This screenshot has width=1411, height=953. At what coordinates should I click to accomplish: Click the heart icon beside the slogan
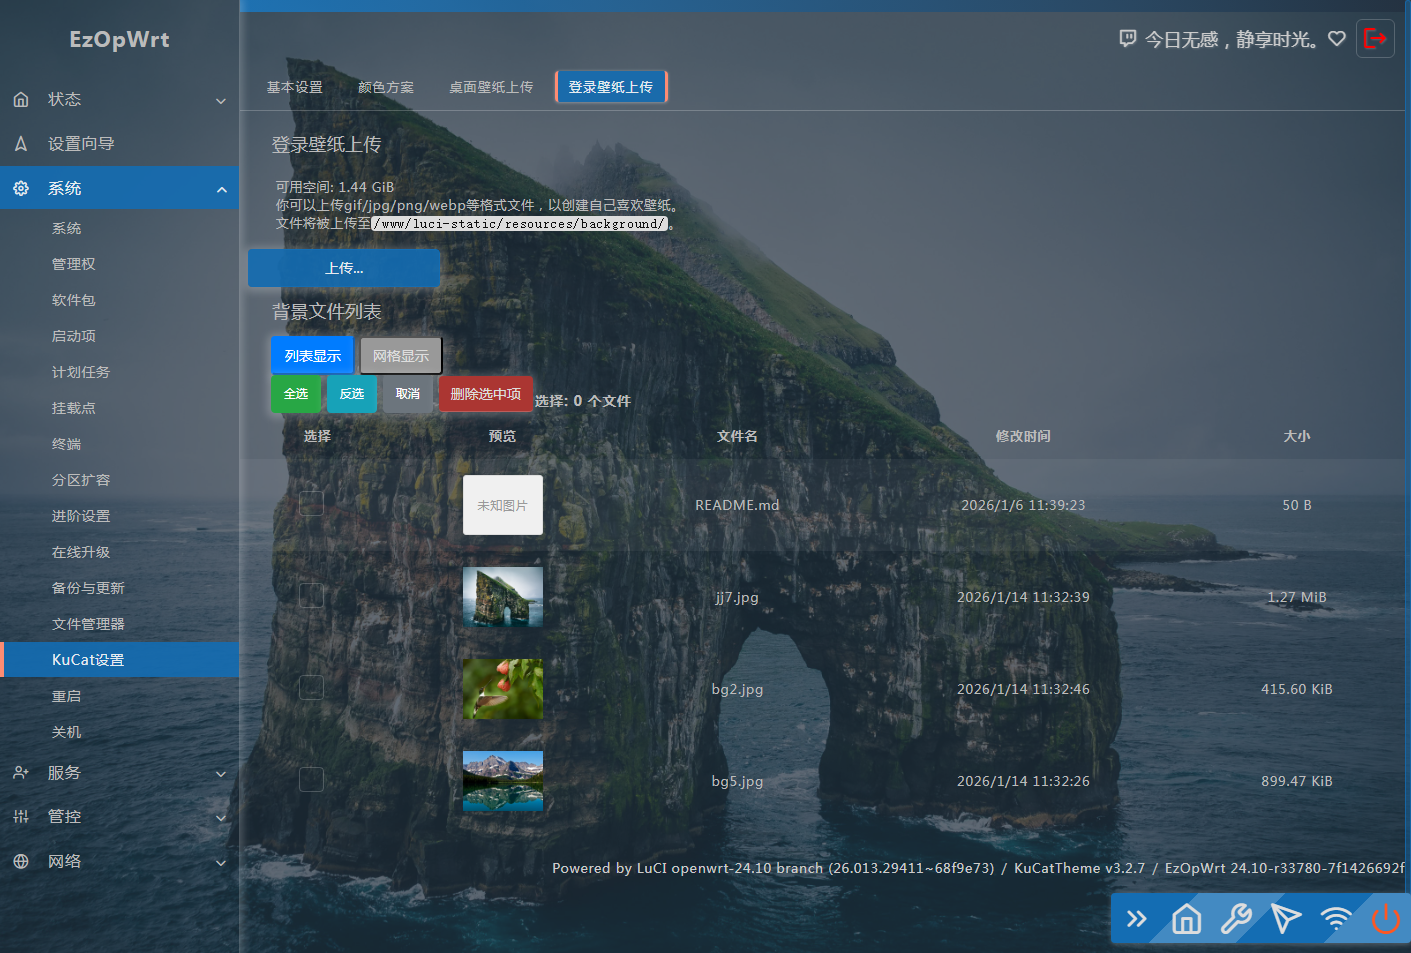(x=1337, y=39)
